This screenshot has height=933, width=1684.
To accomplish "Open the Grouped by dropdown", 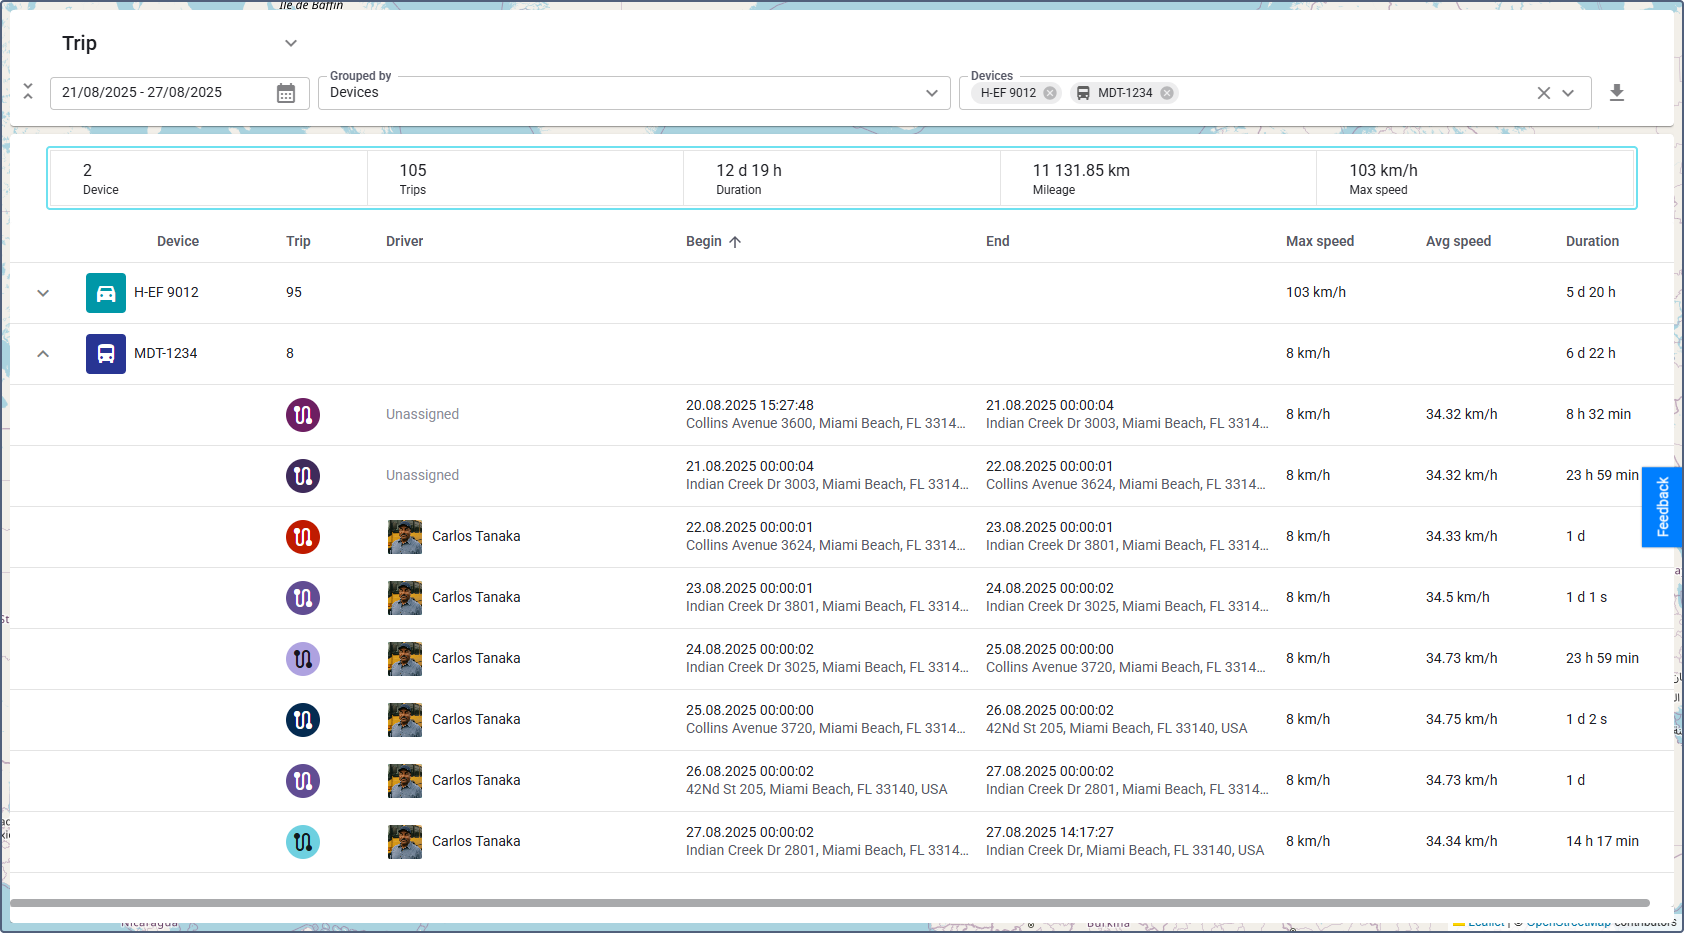I will pyautogui.click(x=633, y=93).
